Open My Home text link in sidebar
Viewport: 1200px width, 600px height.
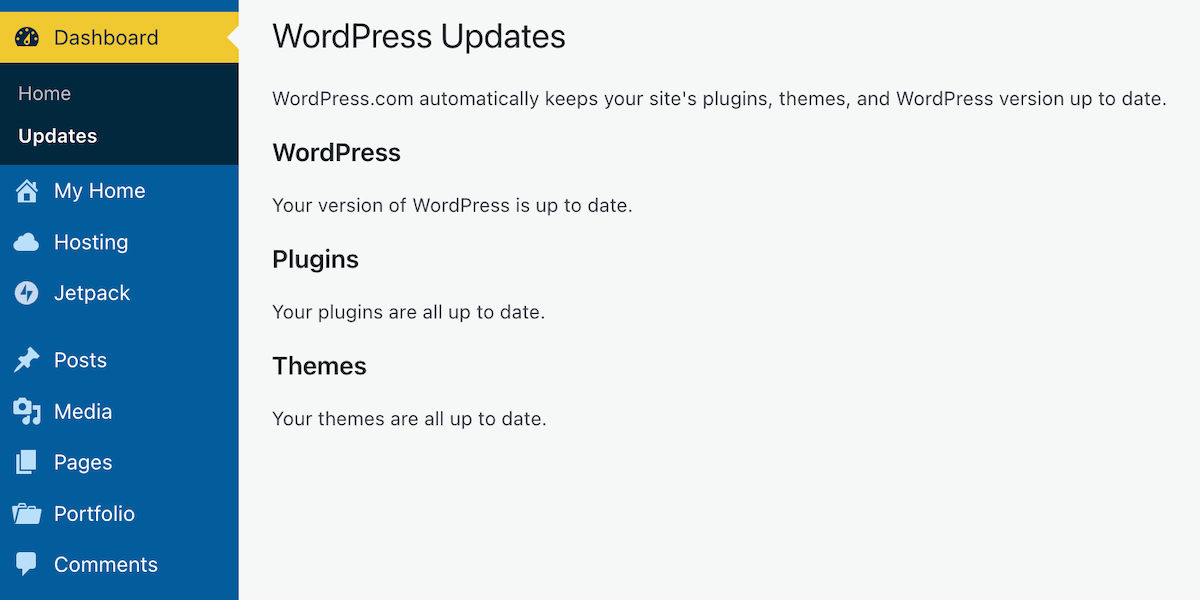[x=99, y=191]
